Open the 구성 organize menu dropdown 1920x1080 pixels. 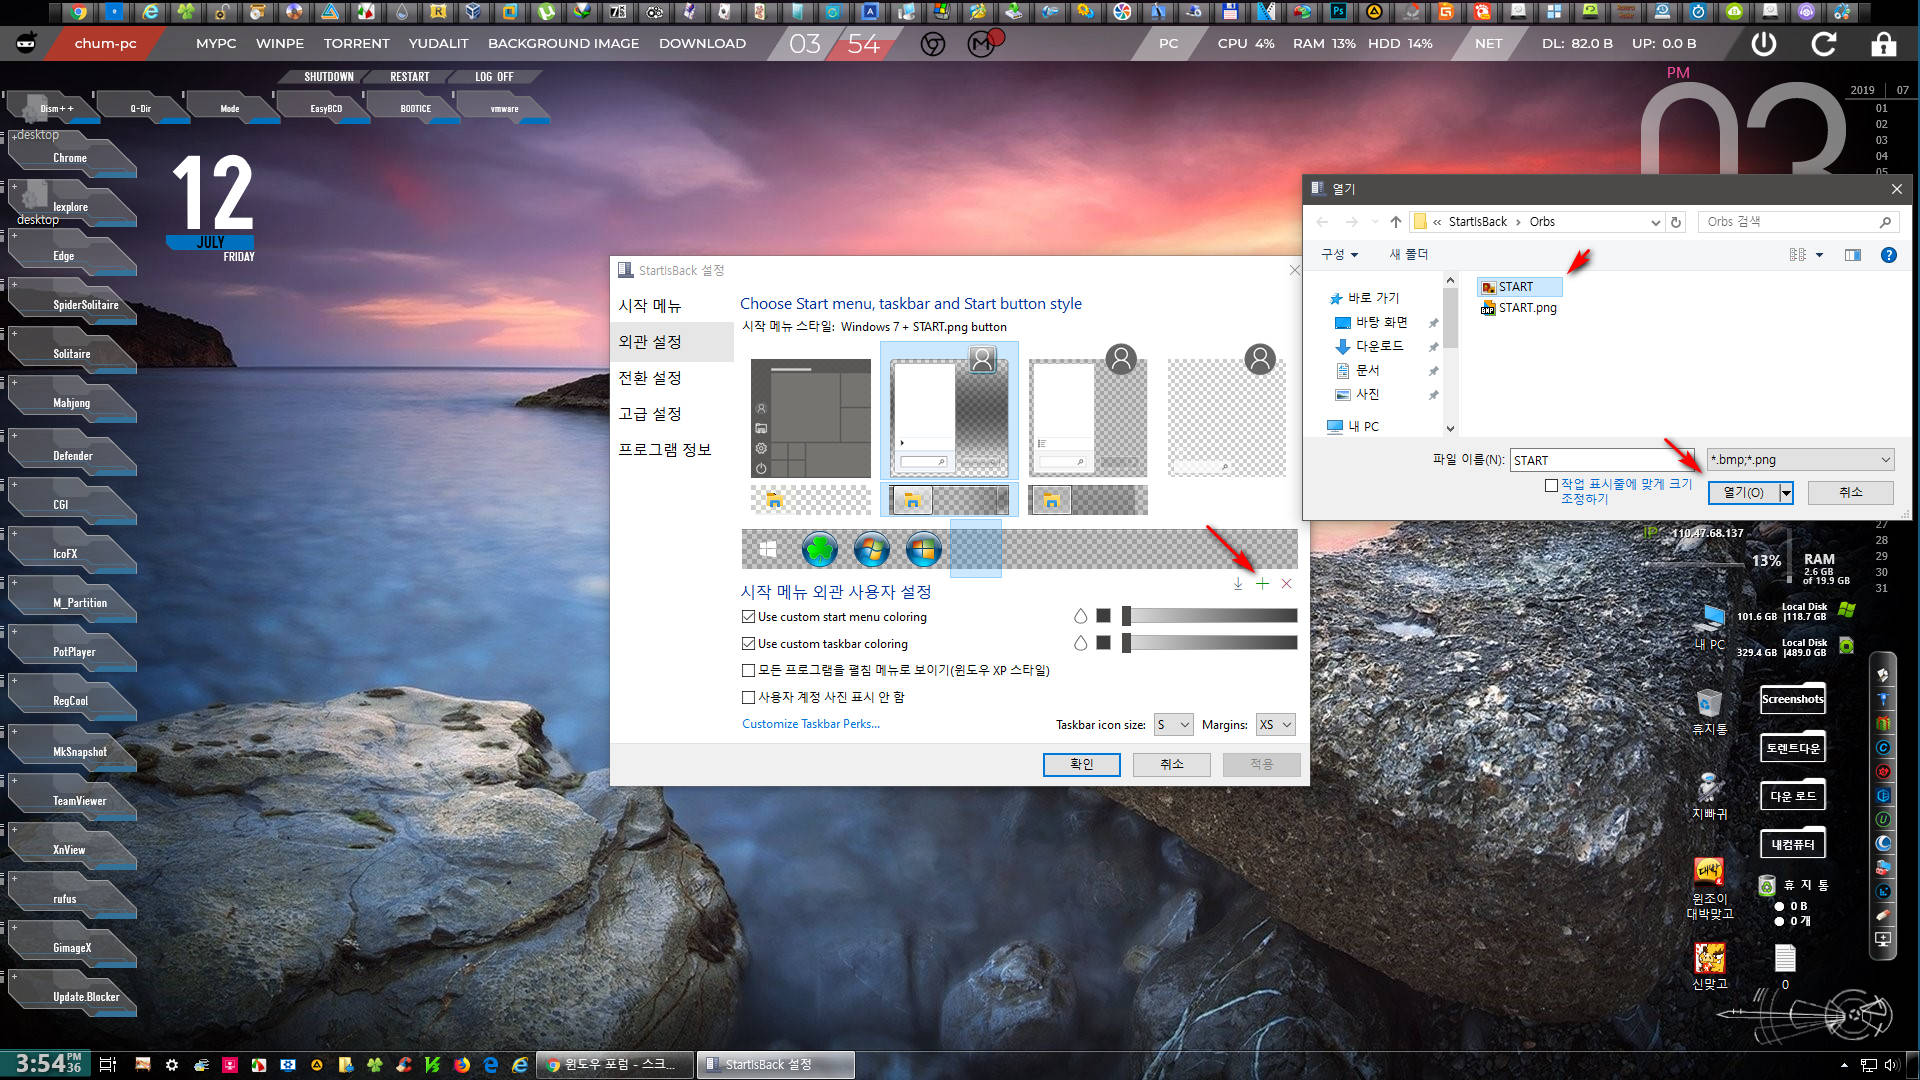[x=1339, y=255]
